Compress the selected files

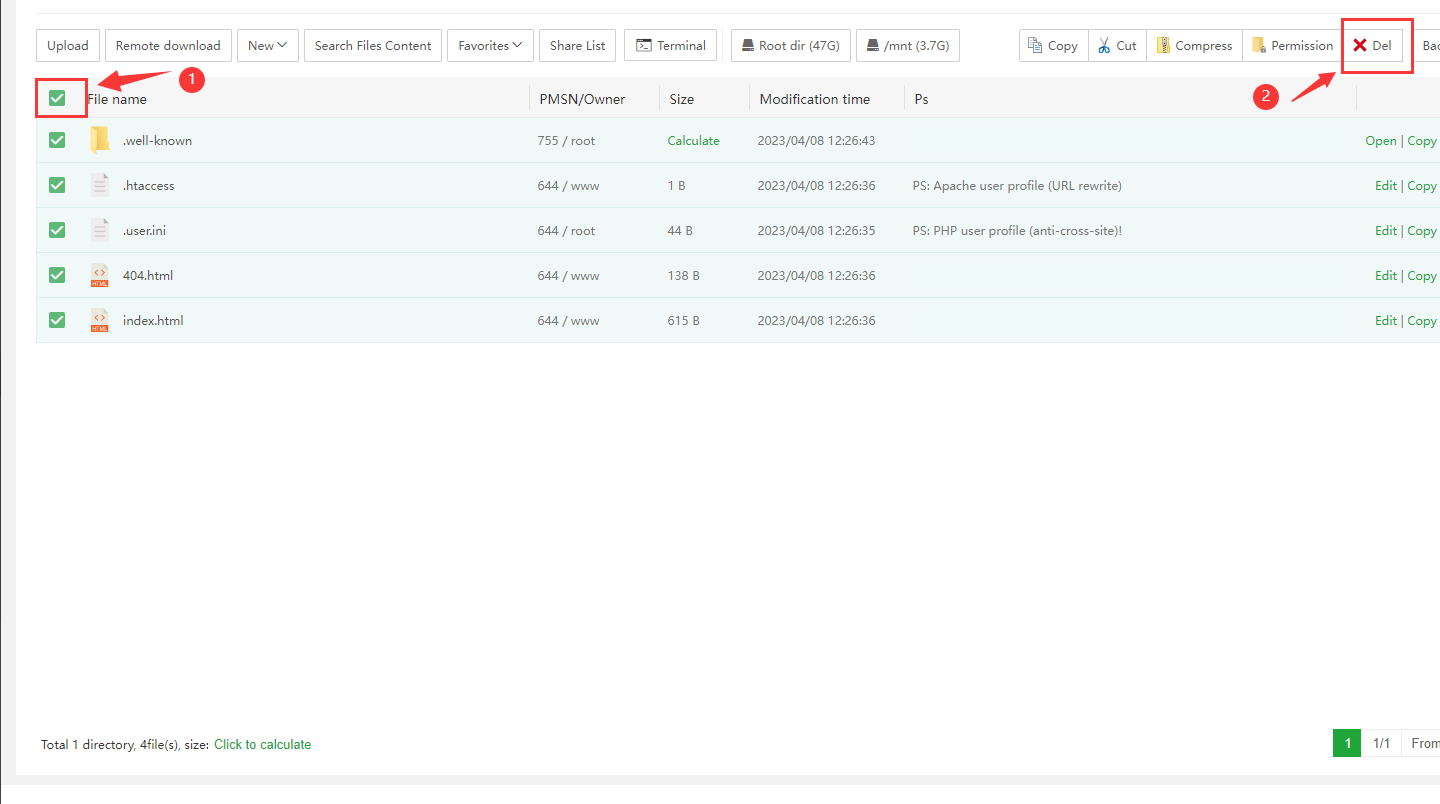click(1194, 45)
